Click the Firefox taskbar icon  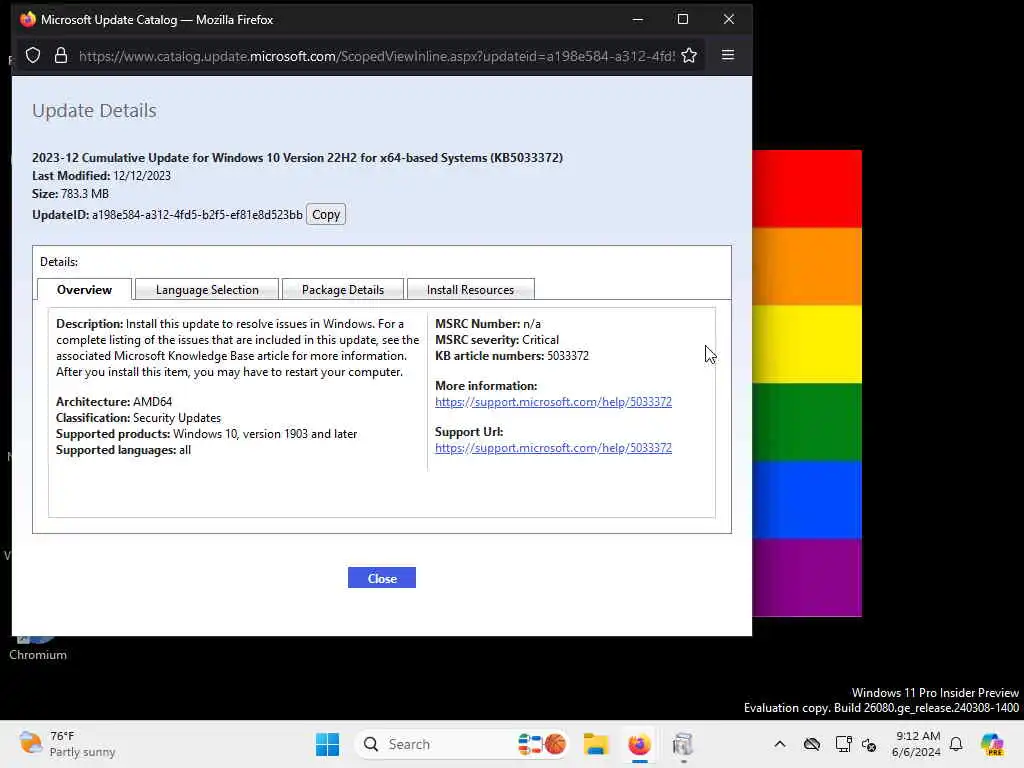tap(639, 744)
